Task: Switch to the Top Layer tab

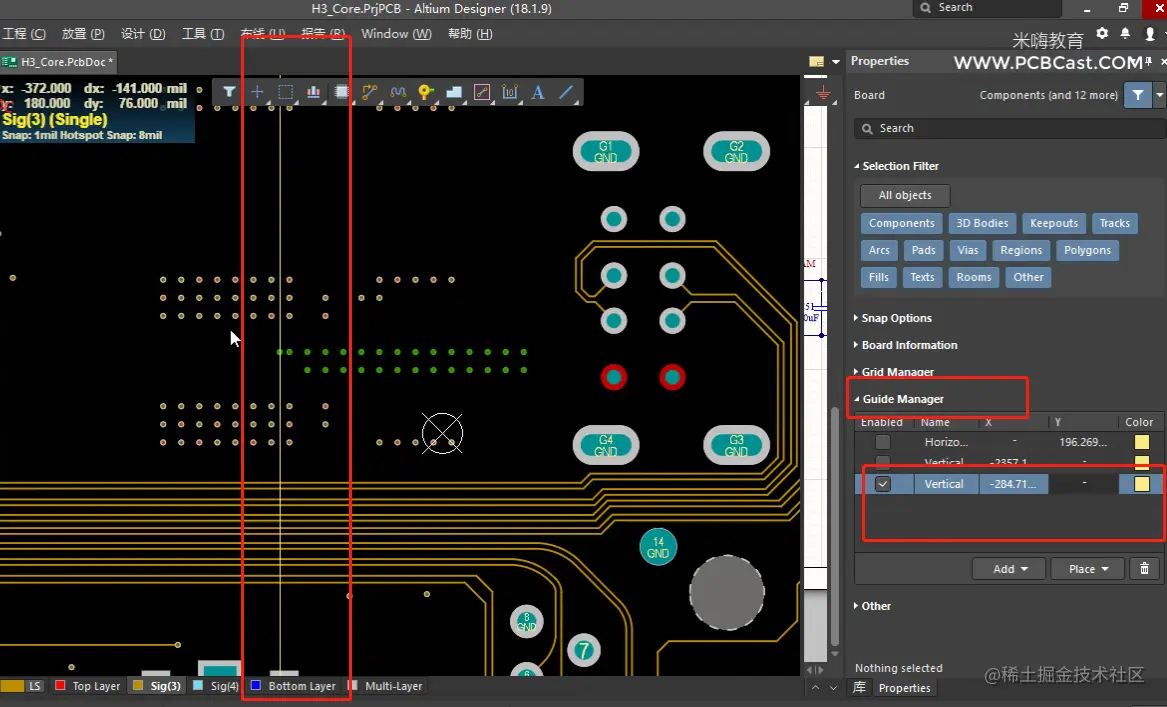Action: tap(88, 686)
